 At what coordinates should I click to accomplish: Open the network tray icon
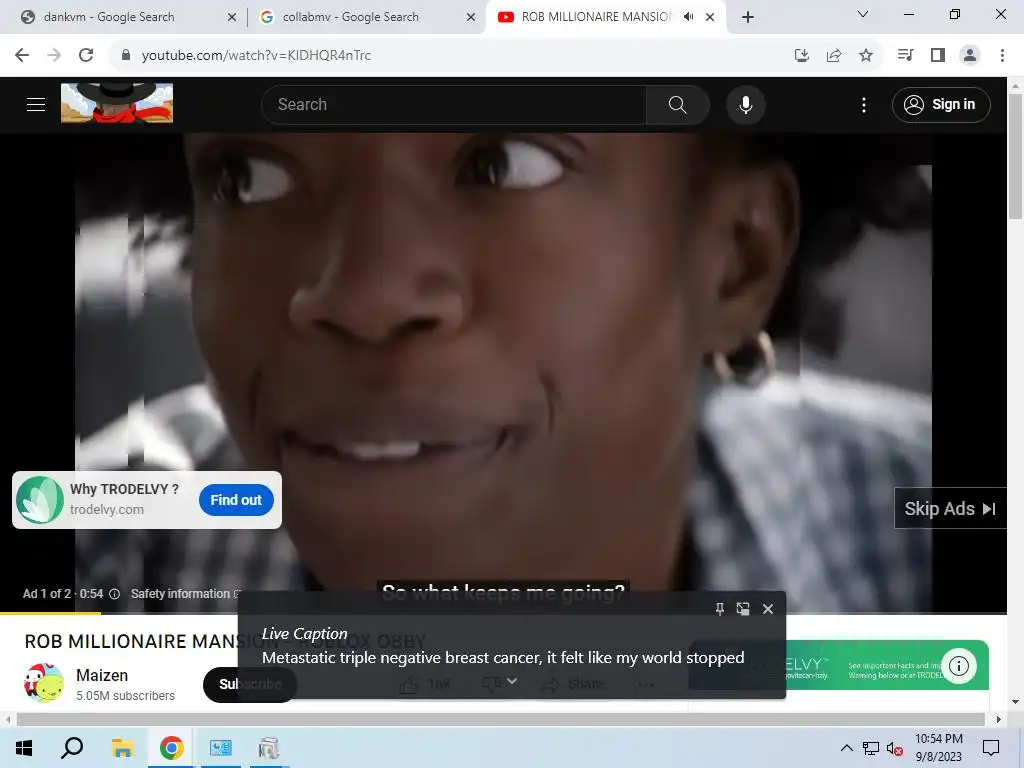point(871,748)
